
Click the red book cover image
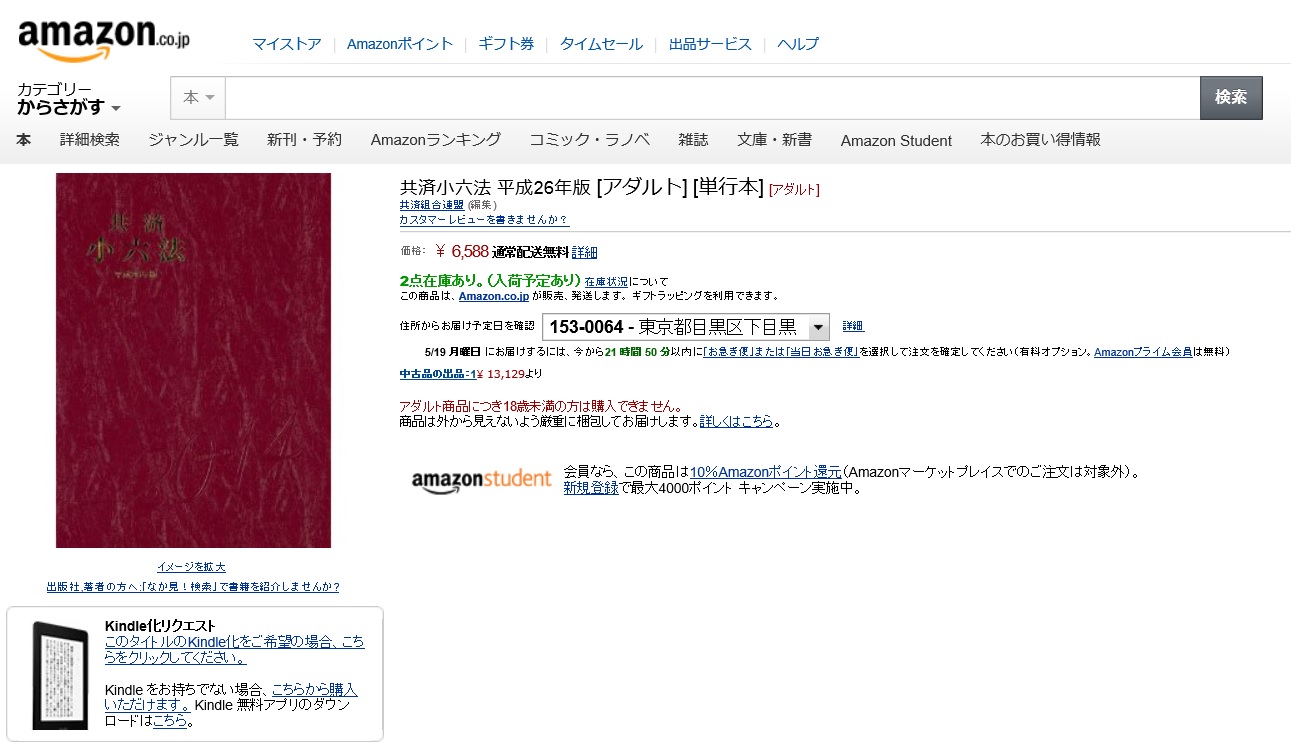click(x=193, y=360)
